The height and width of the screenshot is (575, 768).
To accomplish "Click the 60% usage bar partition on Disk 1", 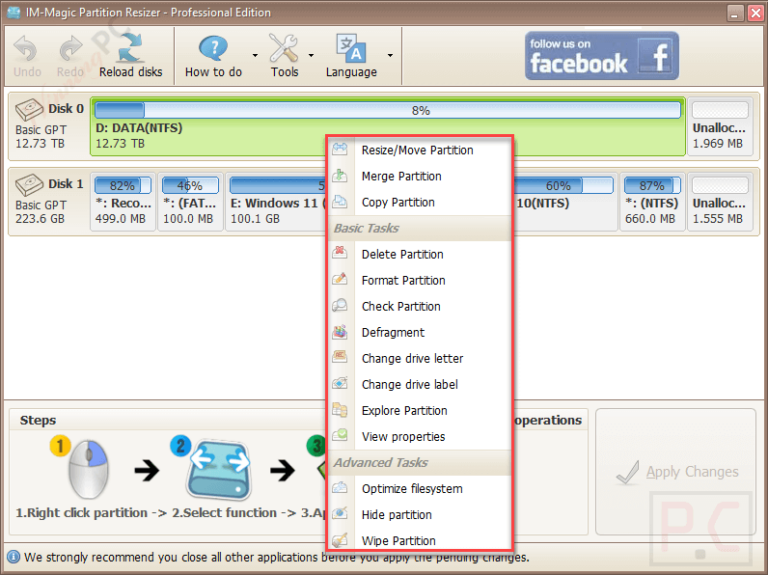I will 563,186.
